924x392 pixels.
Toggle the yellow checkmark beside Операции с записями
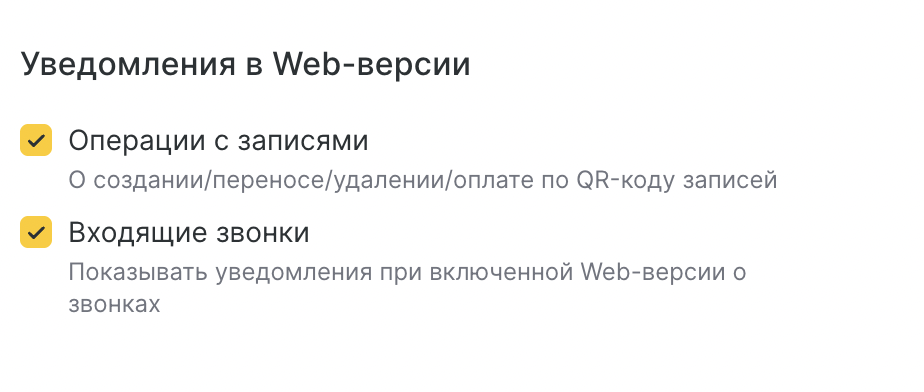(x=36, y=140)
